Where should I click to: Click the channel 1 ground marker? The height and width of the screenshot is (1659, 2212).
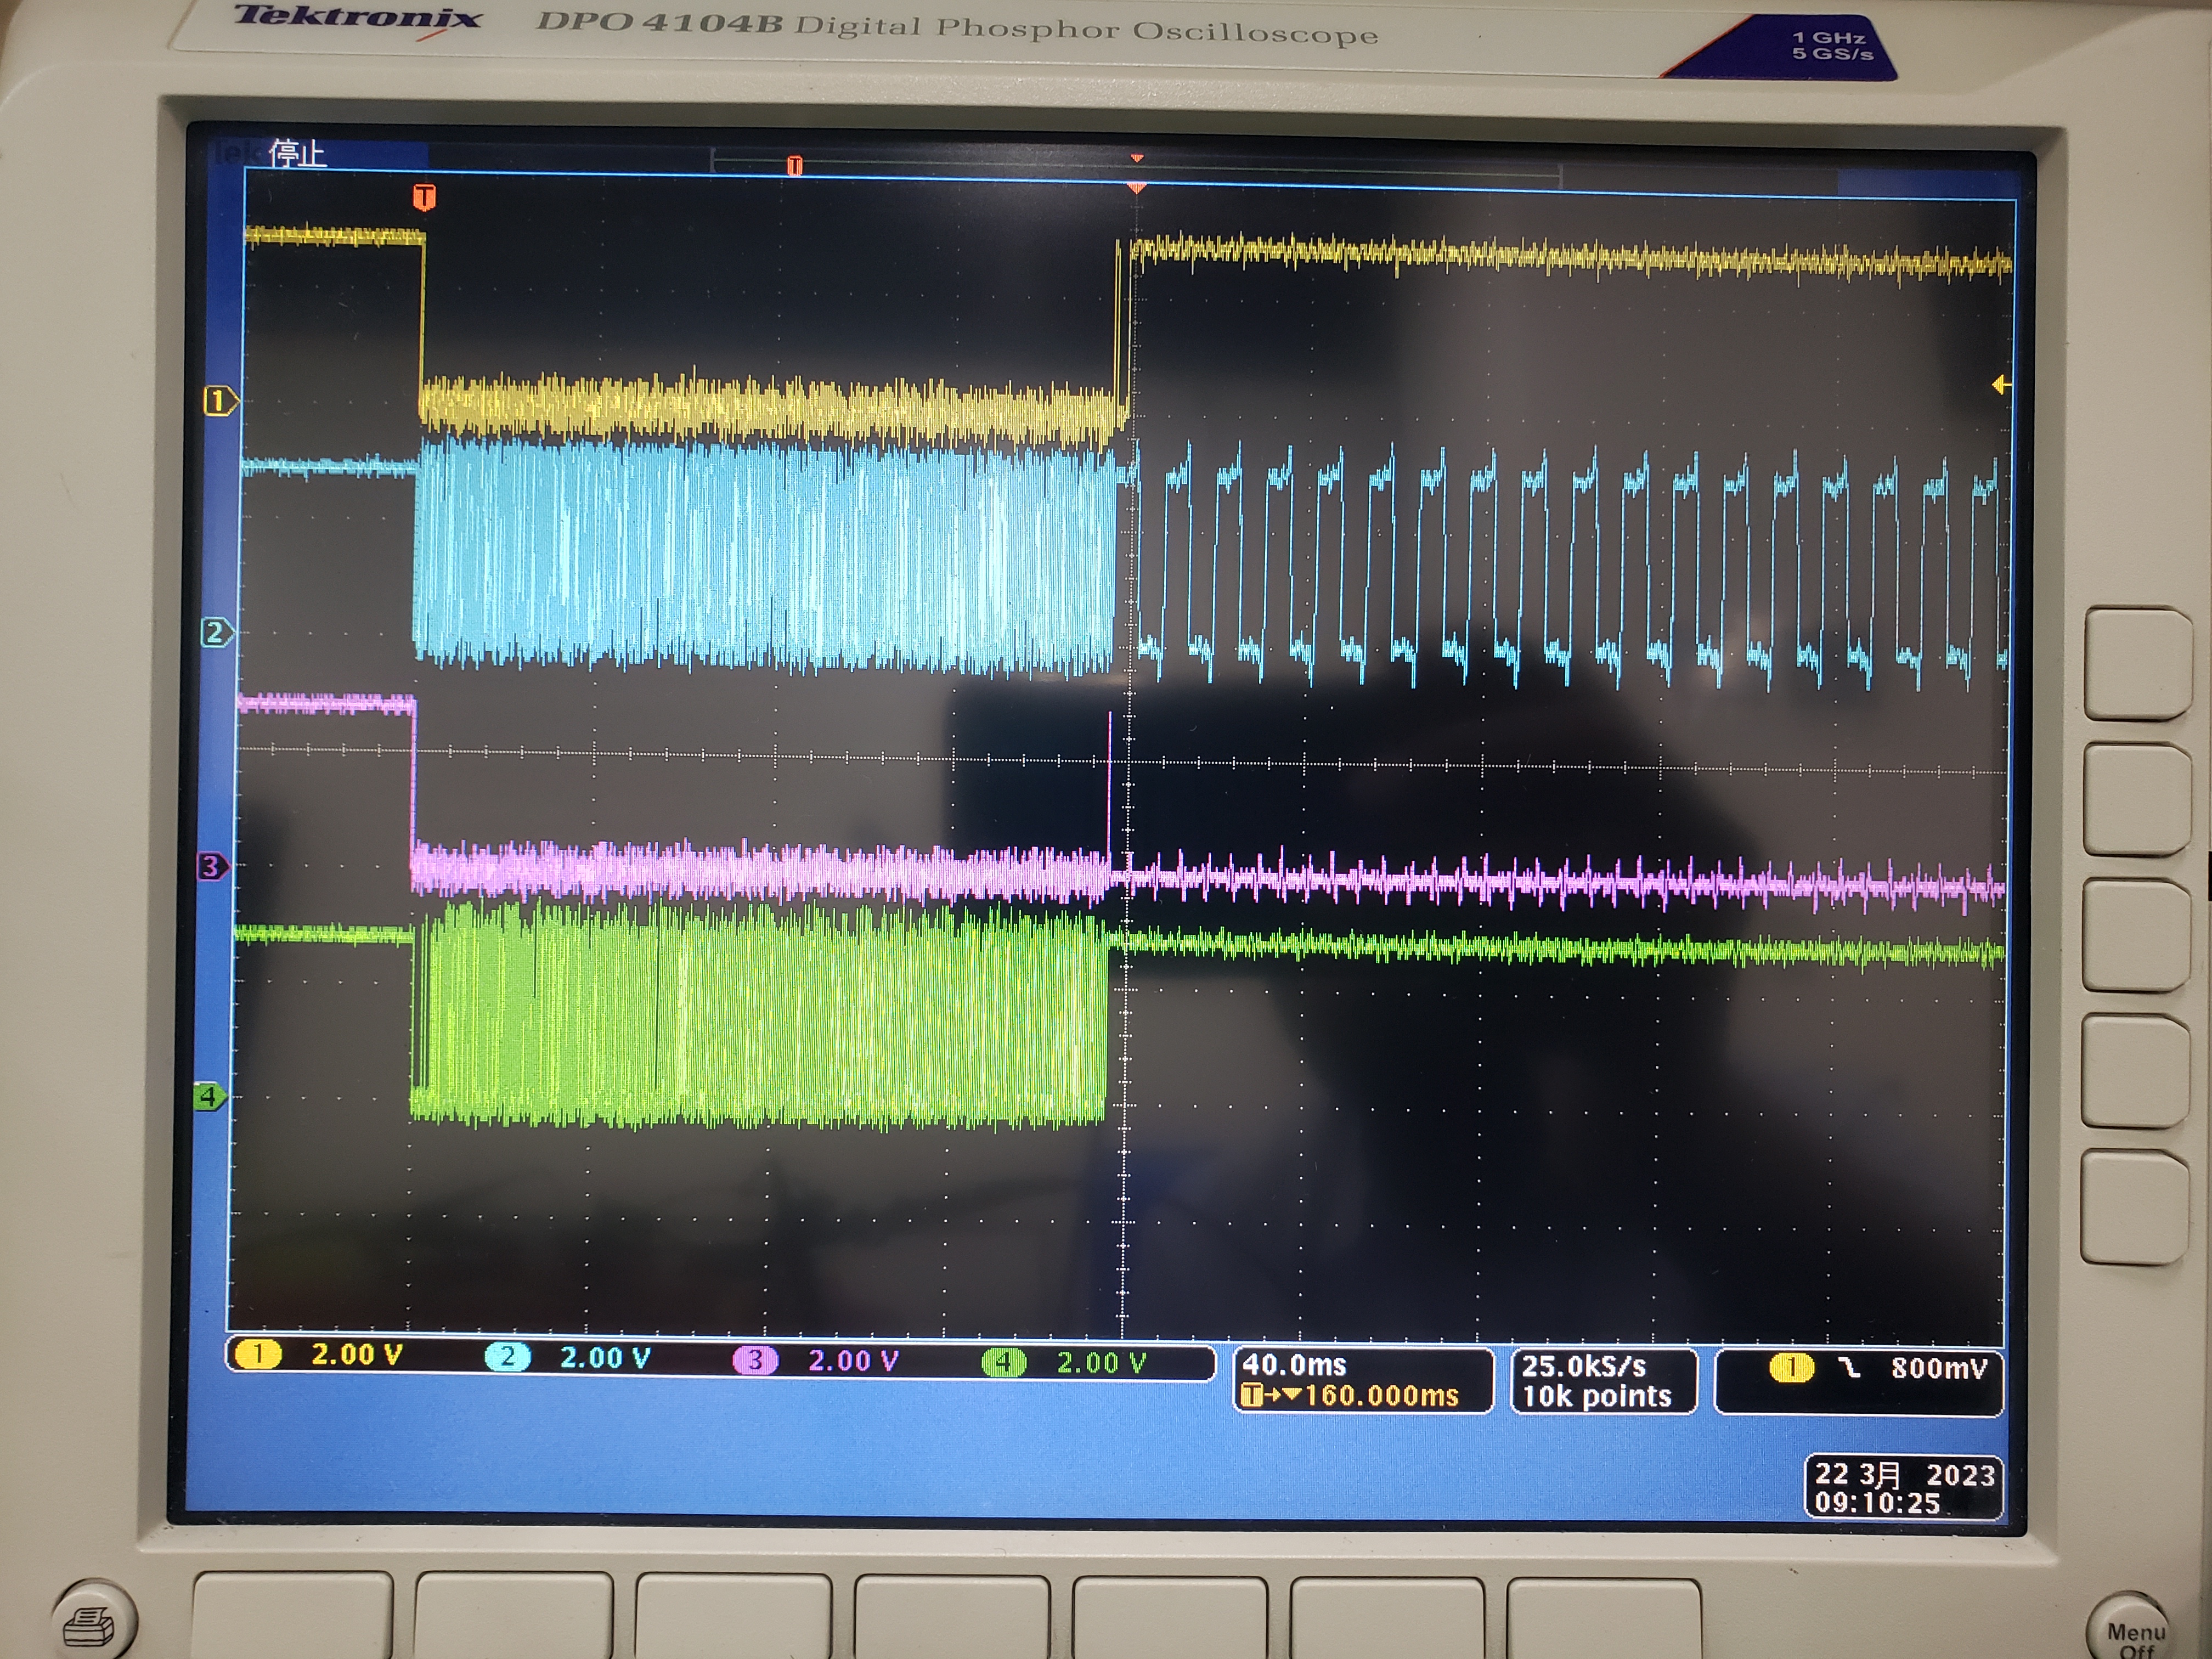click(x=219, y=402)
